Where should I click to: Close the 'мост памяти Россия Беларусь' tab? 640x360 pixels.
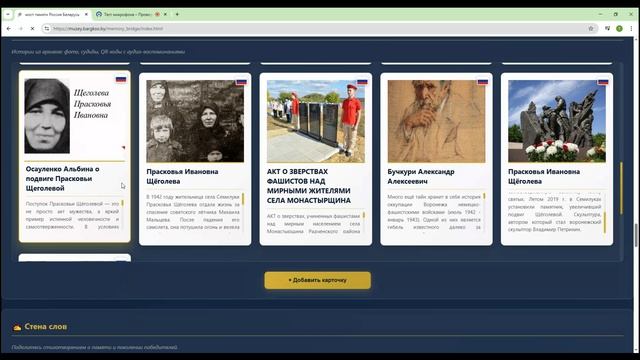point(86,14)
